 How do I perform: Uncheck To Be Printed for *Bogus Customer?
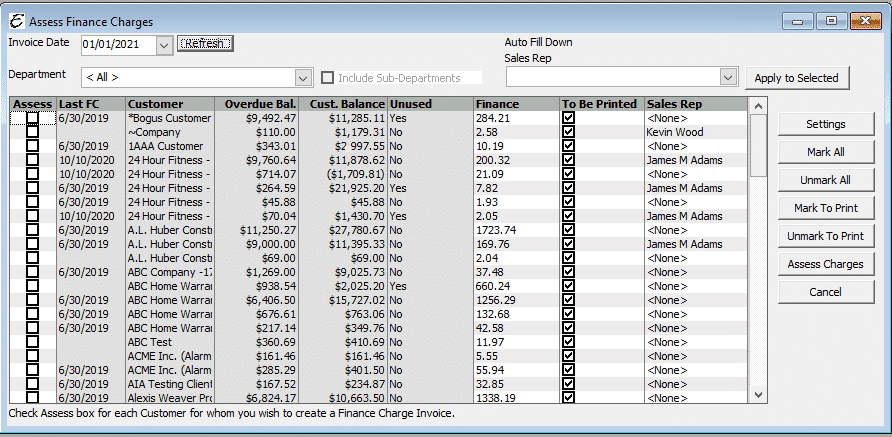coord(568,118)
